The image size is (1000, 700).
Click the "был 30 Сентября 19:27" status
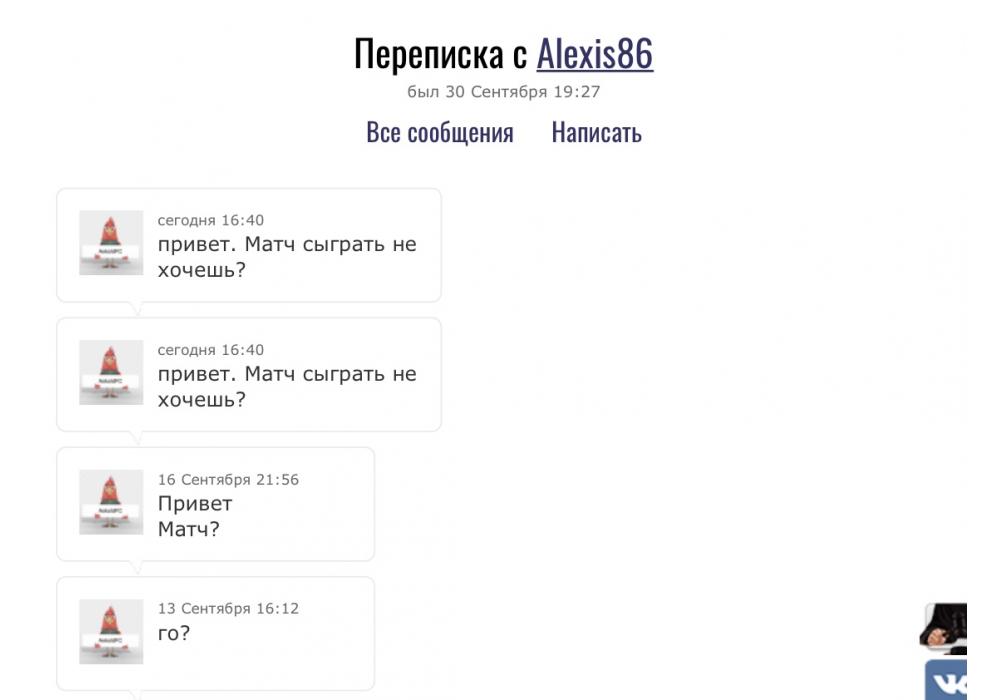pos(503,92)
